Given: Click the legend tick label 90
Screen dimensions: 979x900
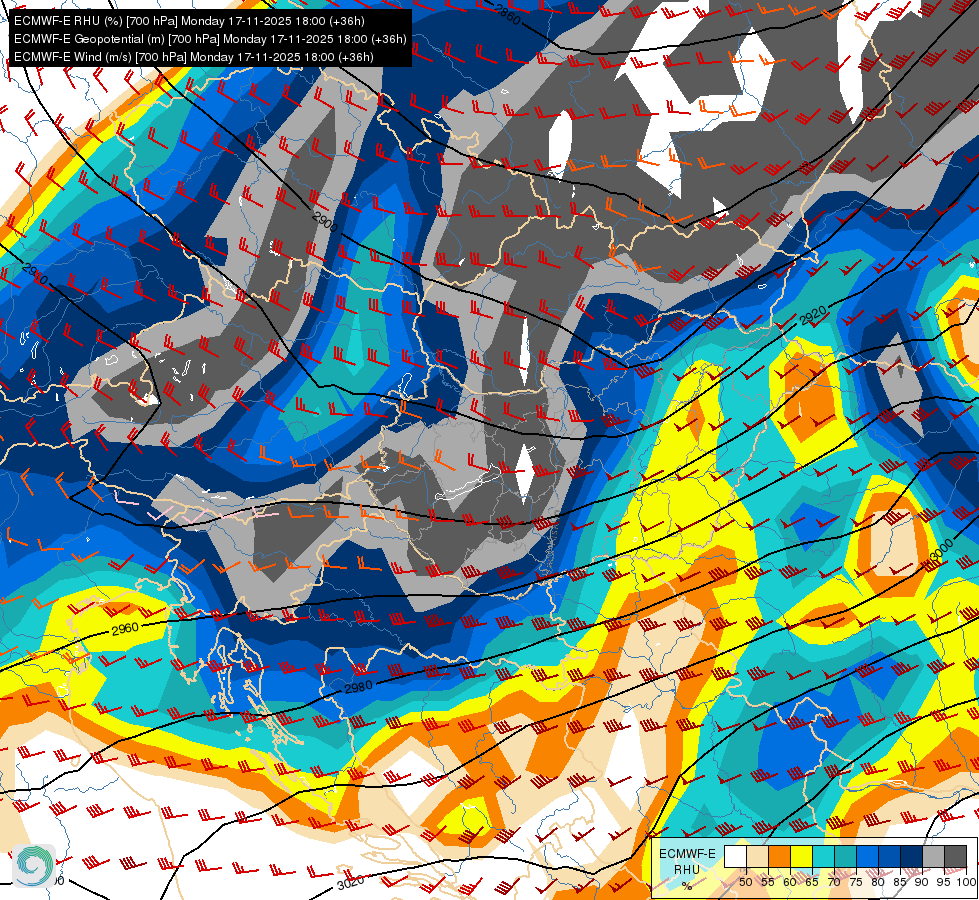Looking at the screenshot, I should (x=922, y=882).
